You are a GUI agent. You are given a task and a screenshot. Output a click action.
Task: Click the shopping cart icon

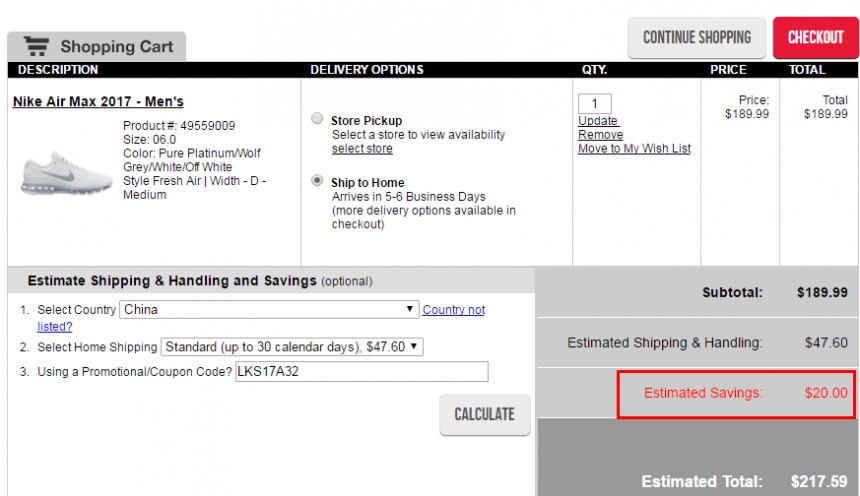[36, 46]
